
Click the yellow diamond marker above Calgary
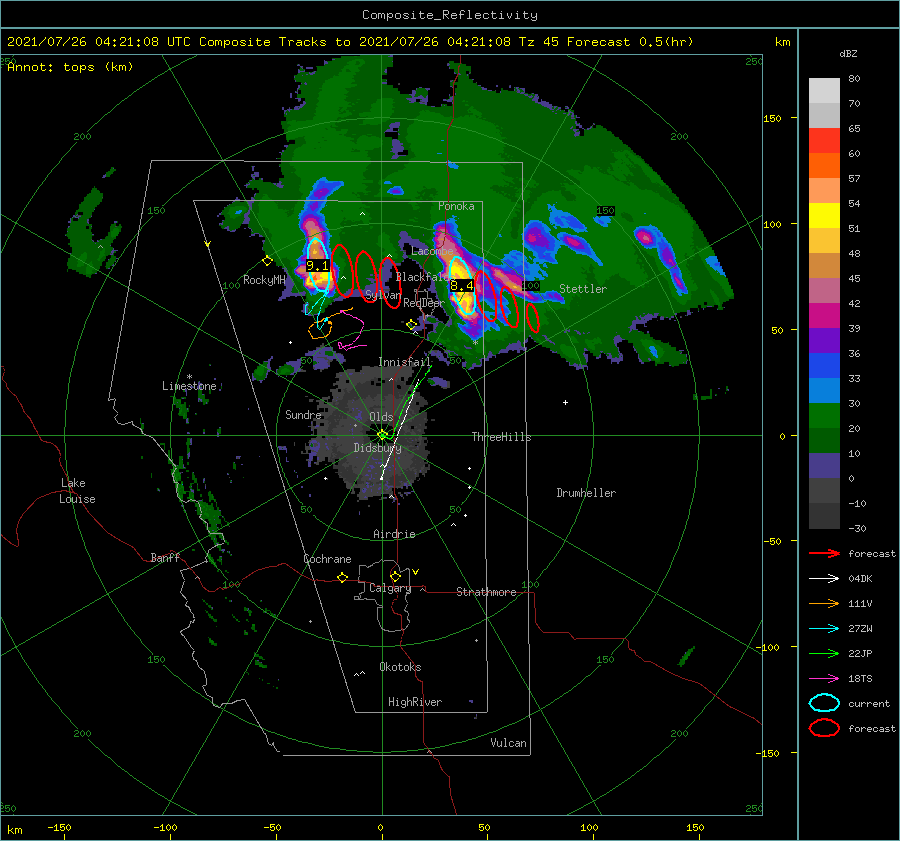395,576
